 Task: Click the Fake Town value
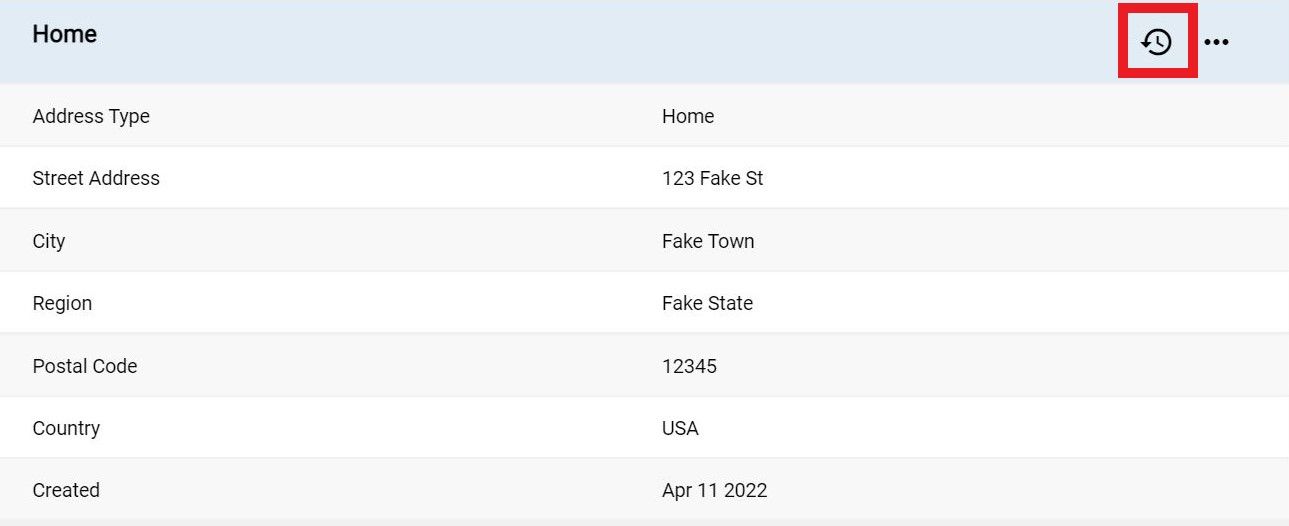(x=708, y=241)
